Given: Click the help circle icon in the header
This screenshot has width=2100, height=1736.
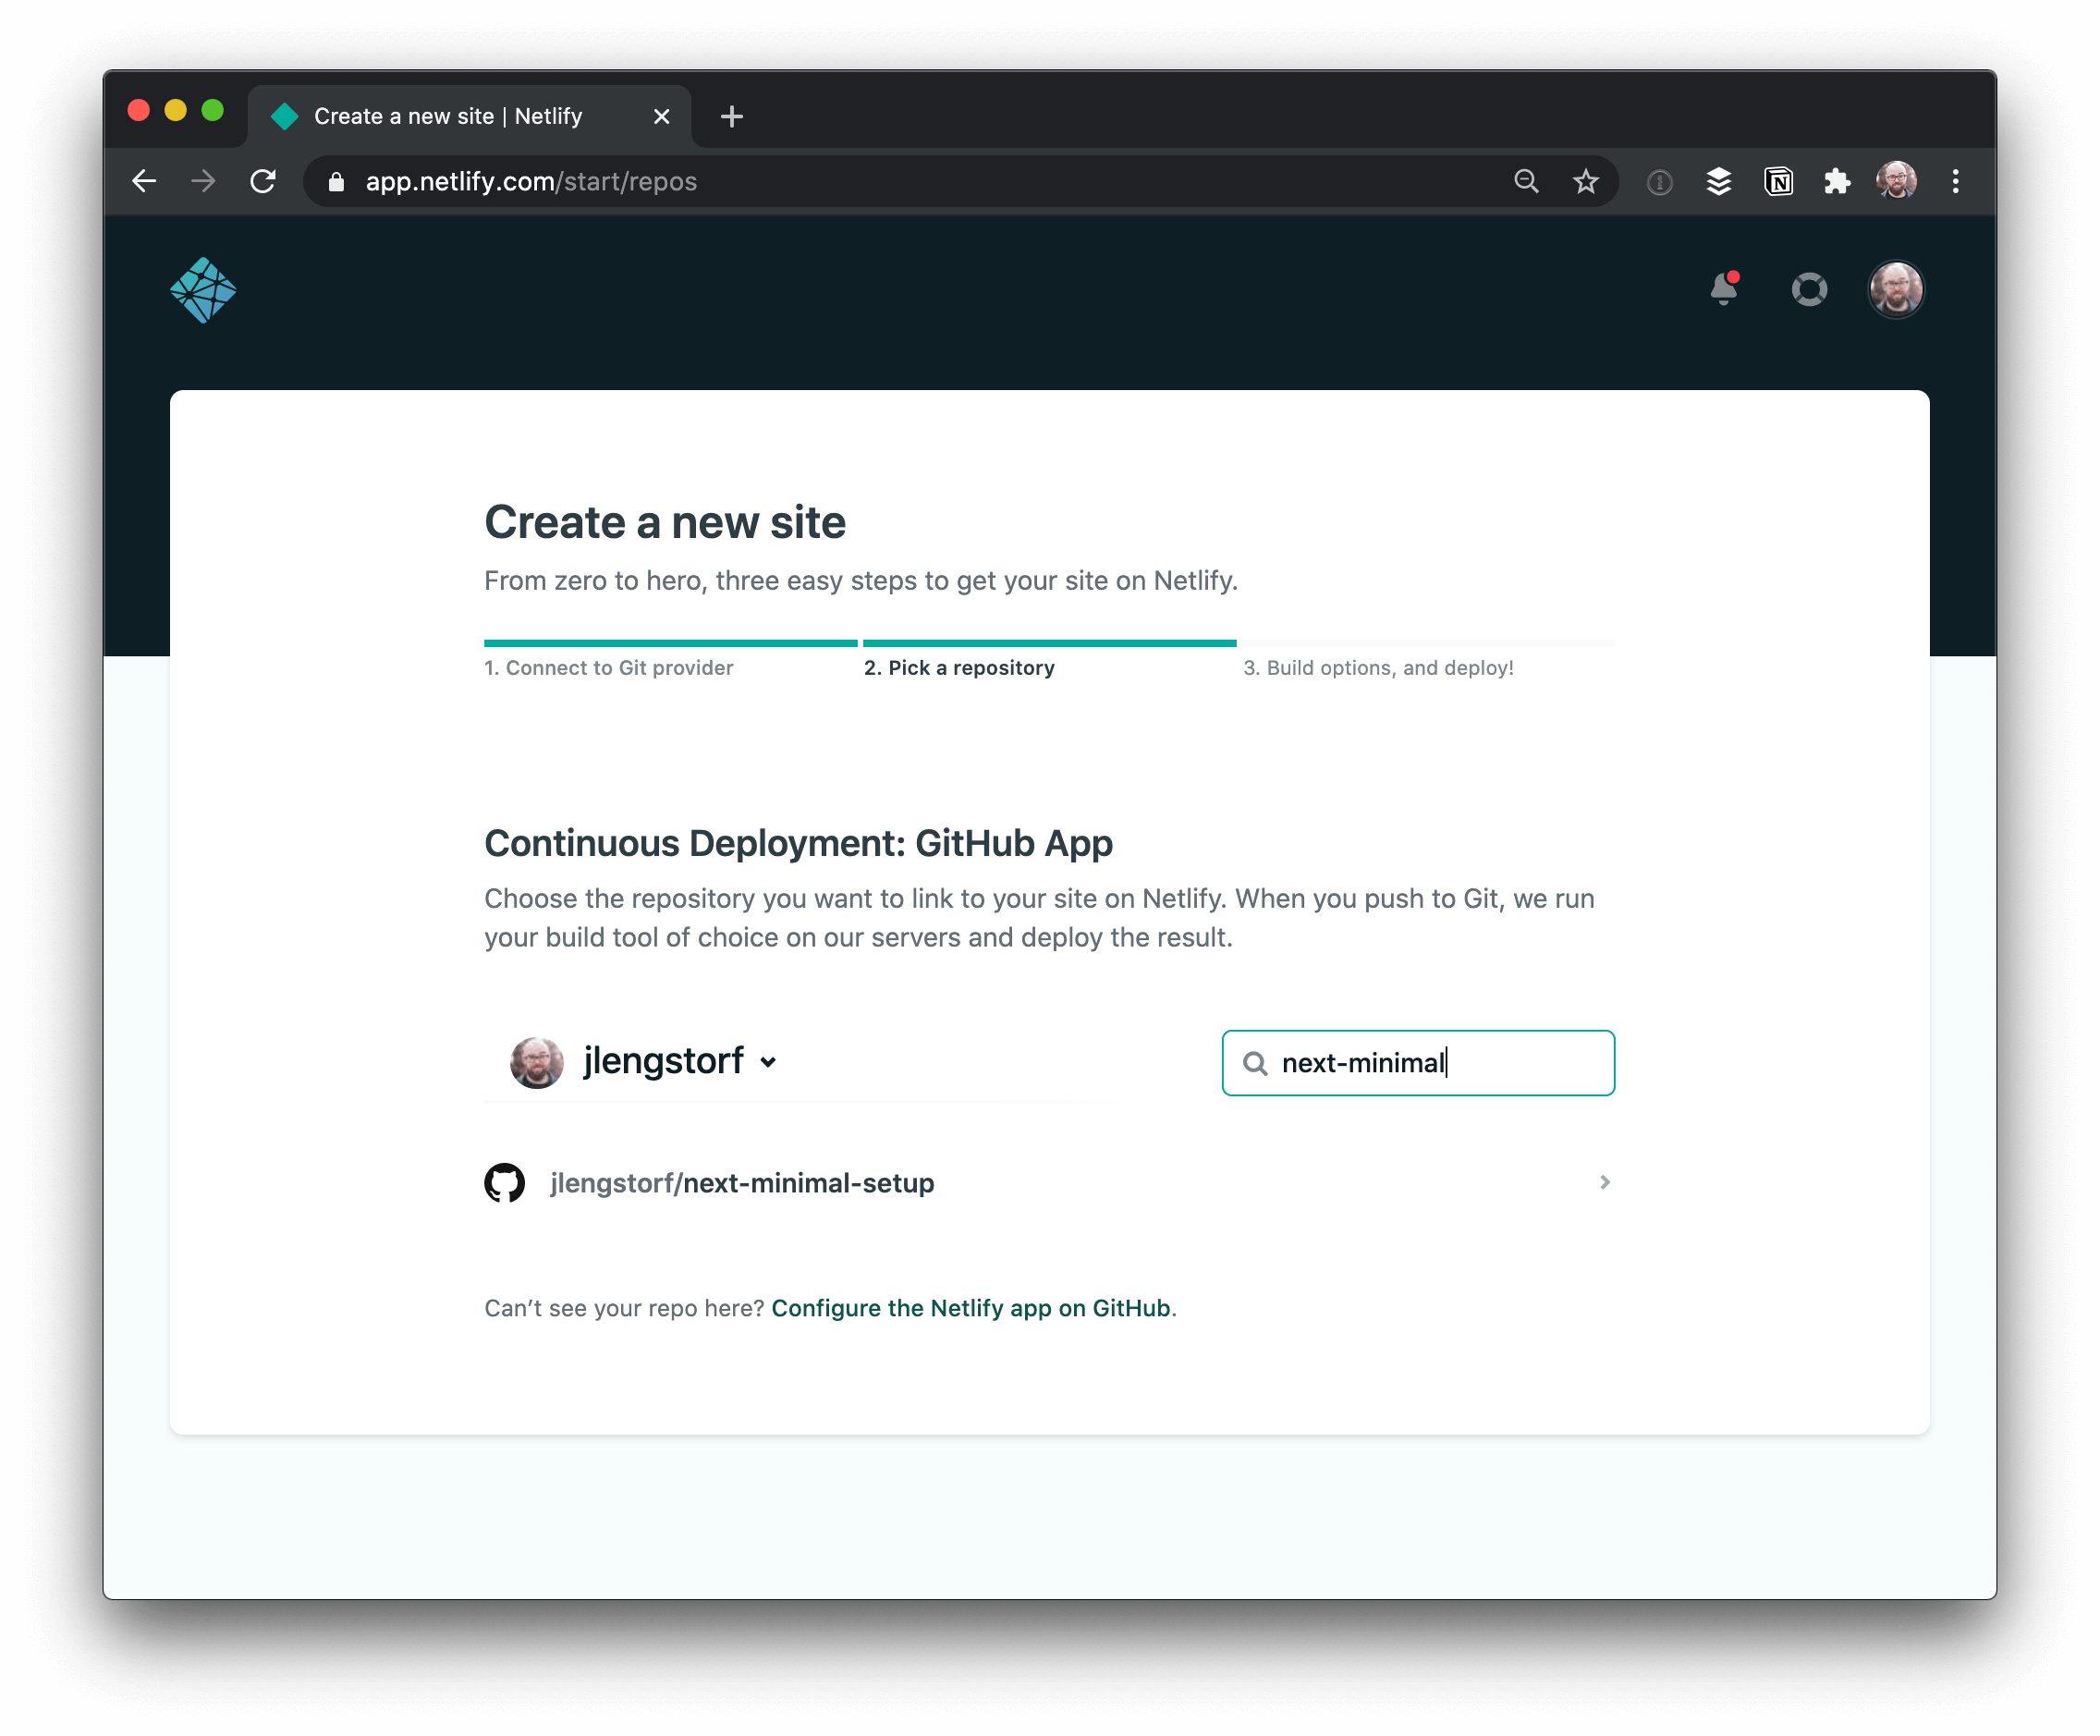Looking at the screenshot, I should (1810, 289).
